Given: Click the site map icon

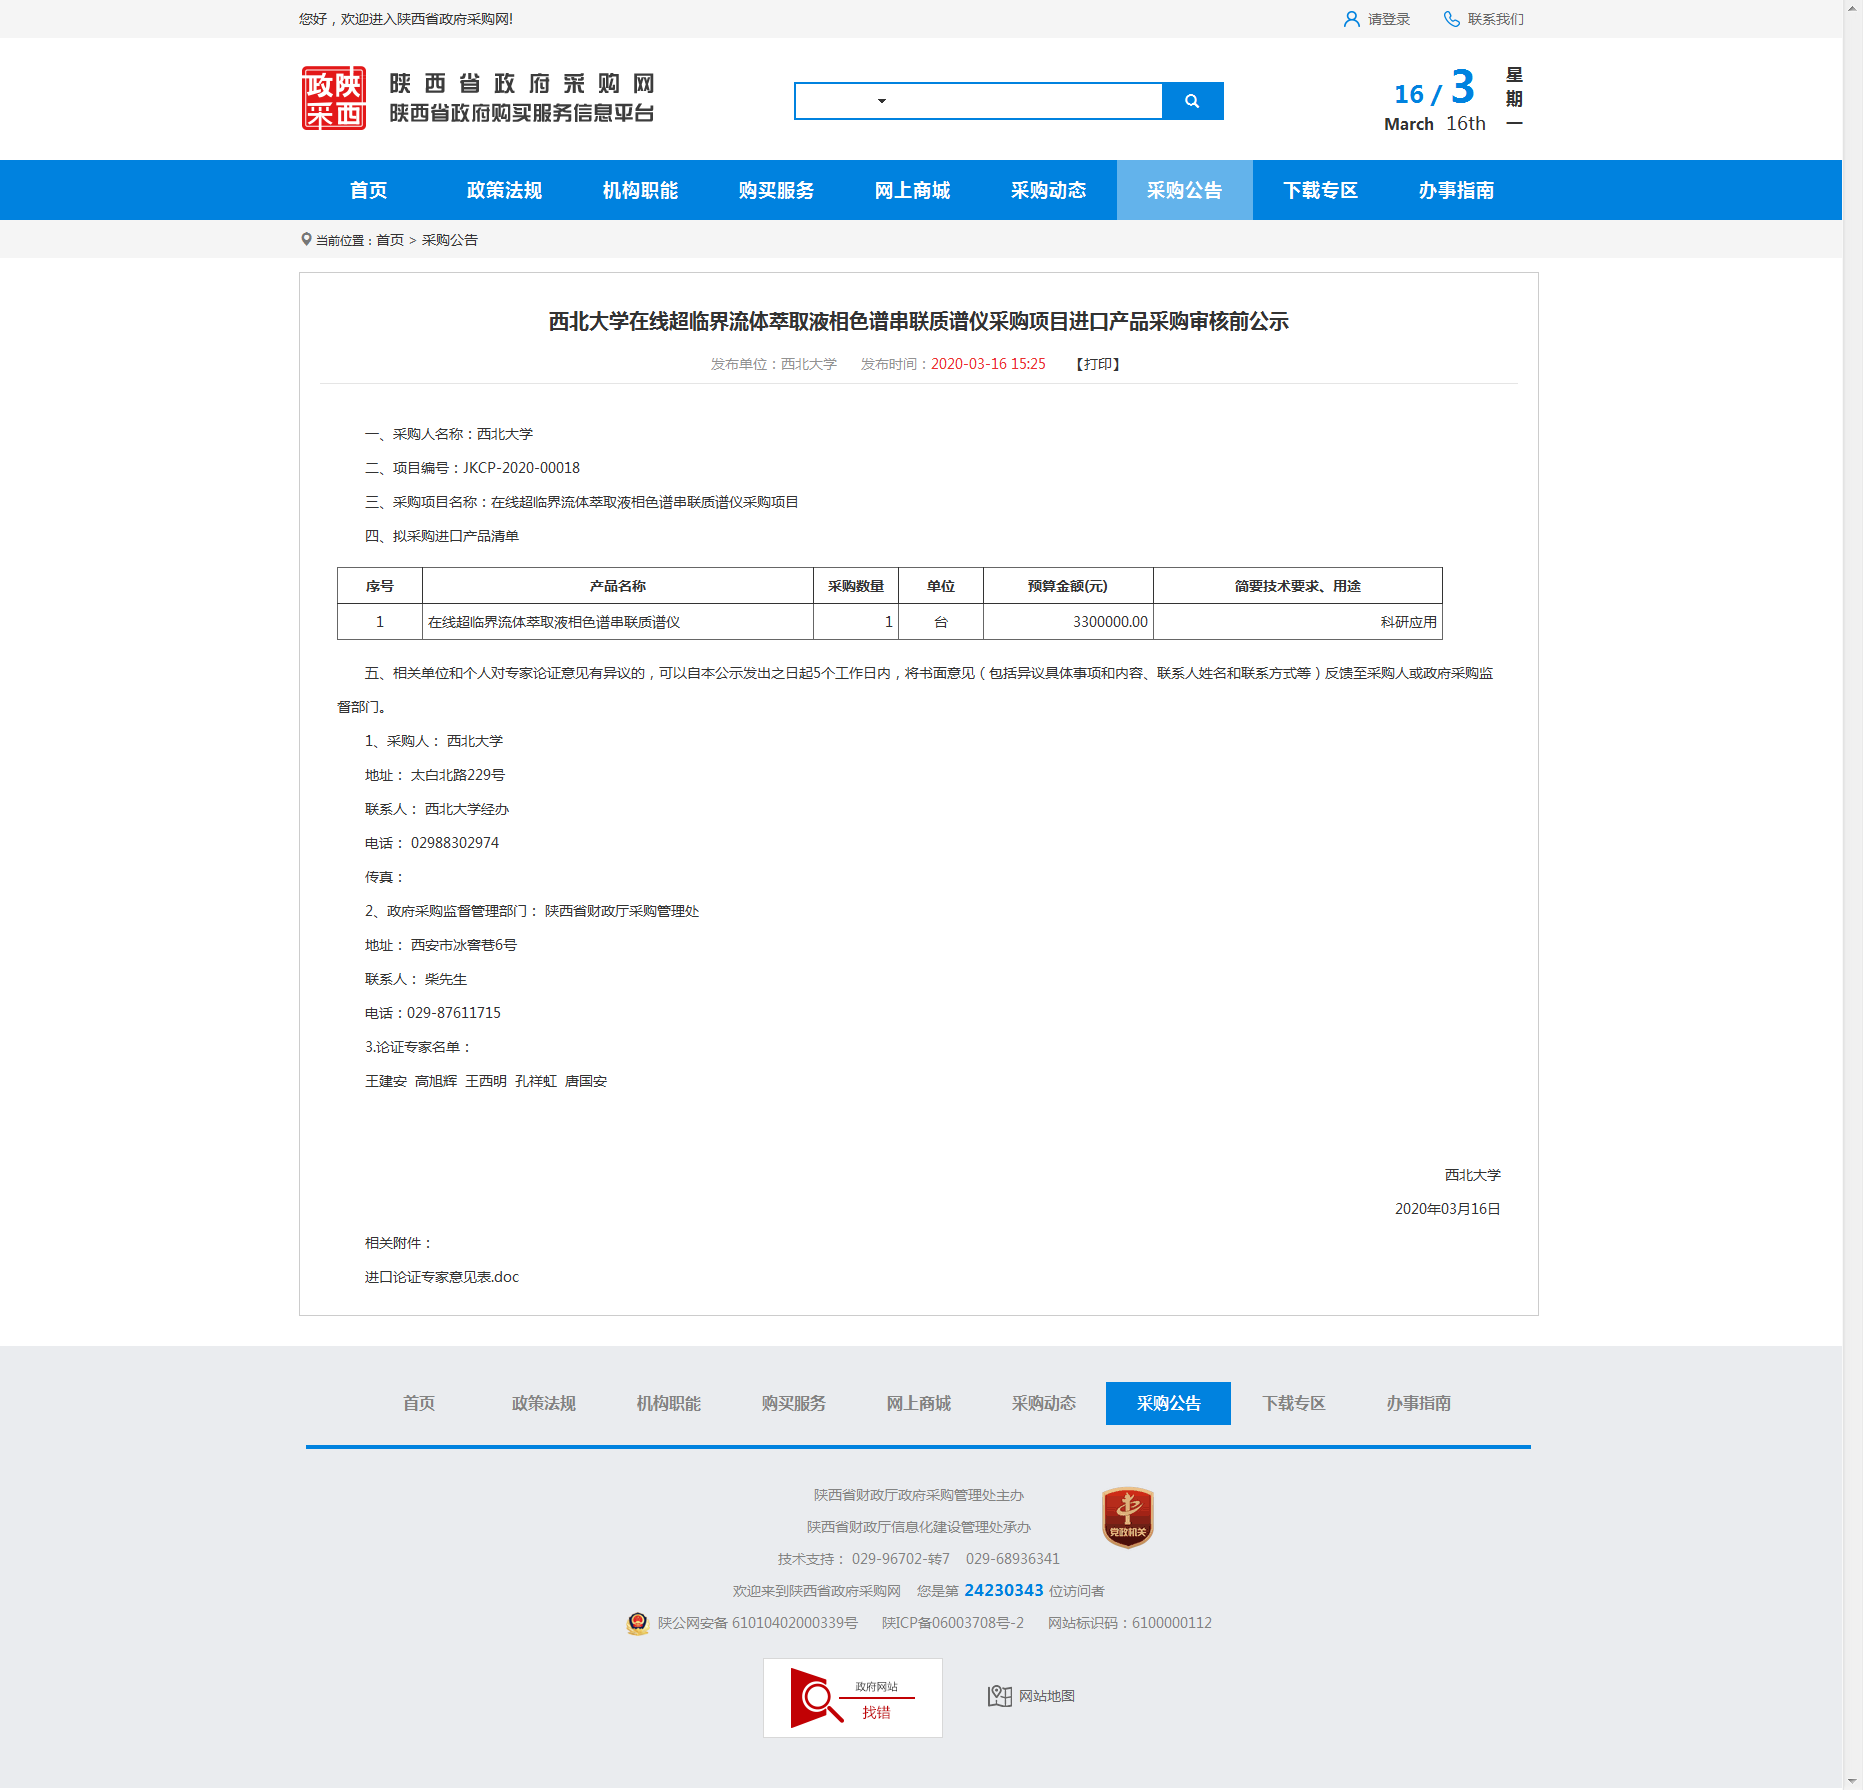Looking at the screenshot, I should (x=1000, y=1696).
